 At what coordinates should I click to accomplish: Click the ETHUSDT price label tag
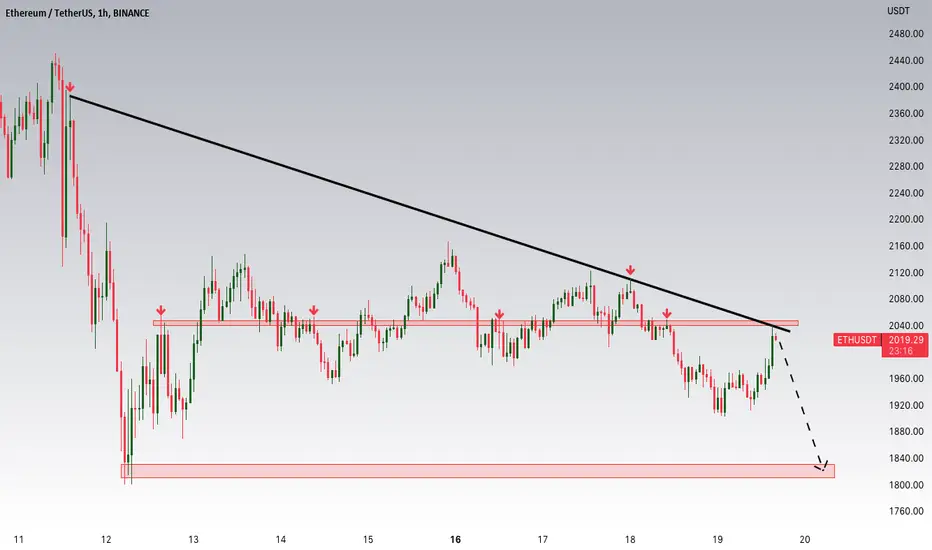[857, 340]
